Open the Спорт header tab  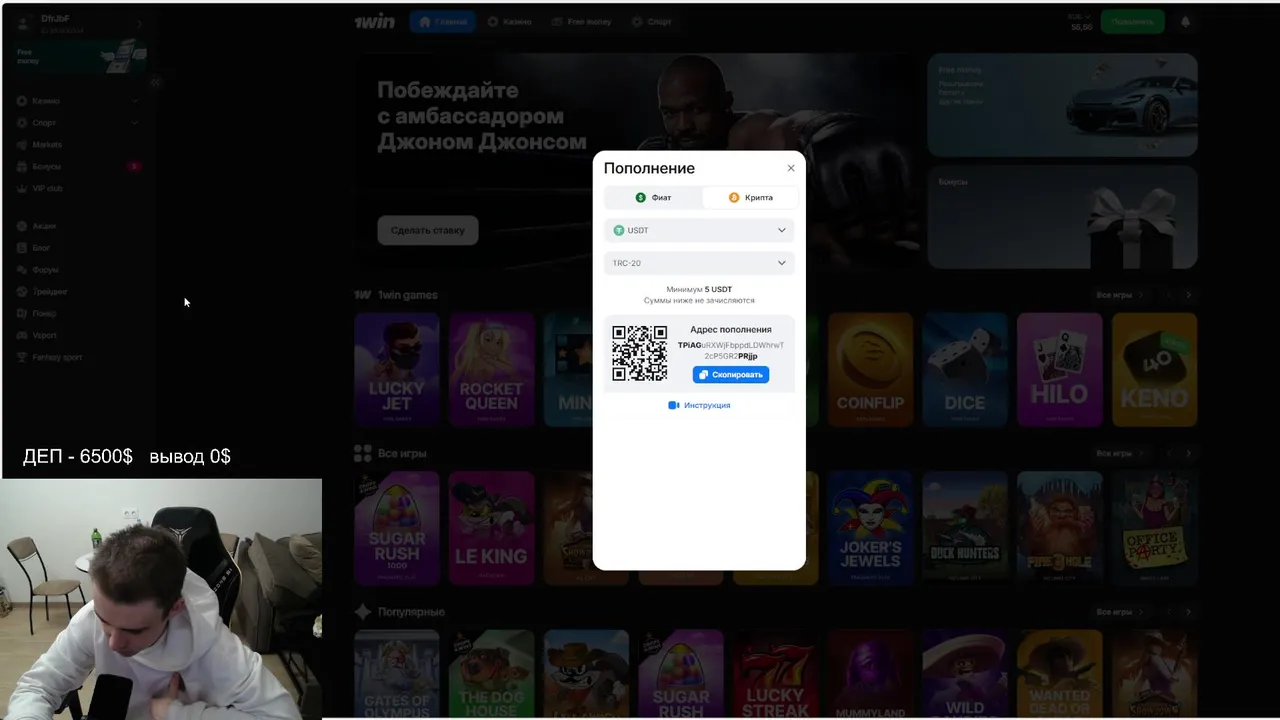[651, 21]
